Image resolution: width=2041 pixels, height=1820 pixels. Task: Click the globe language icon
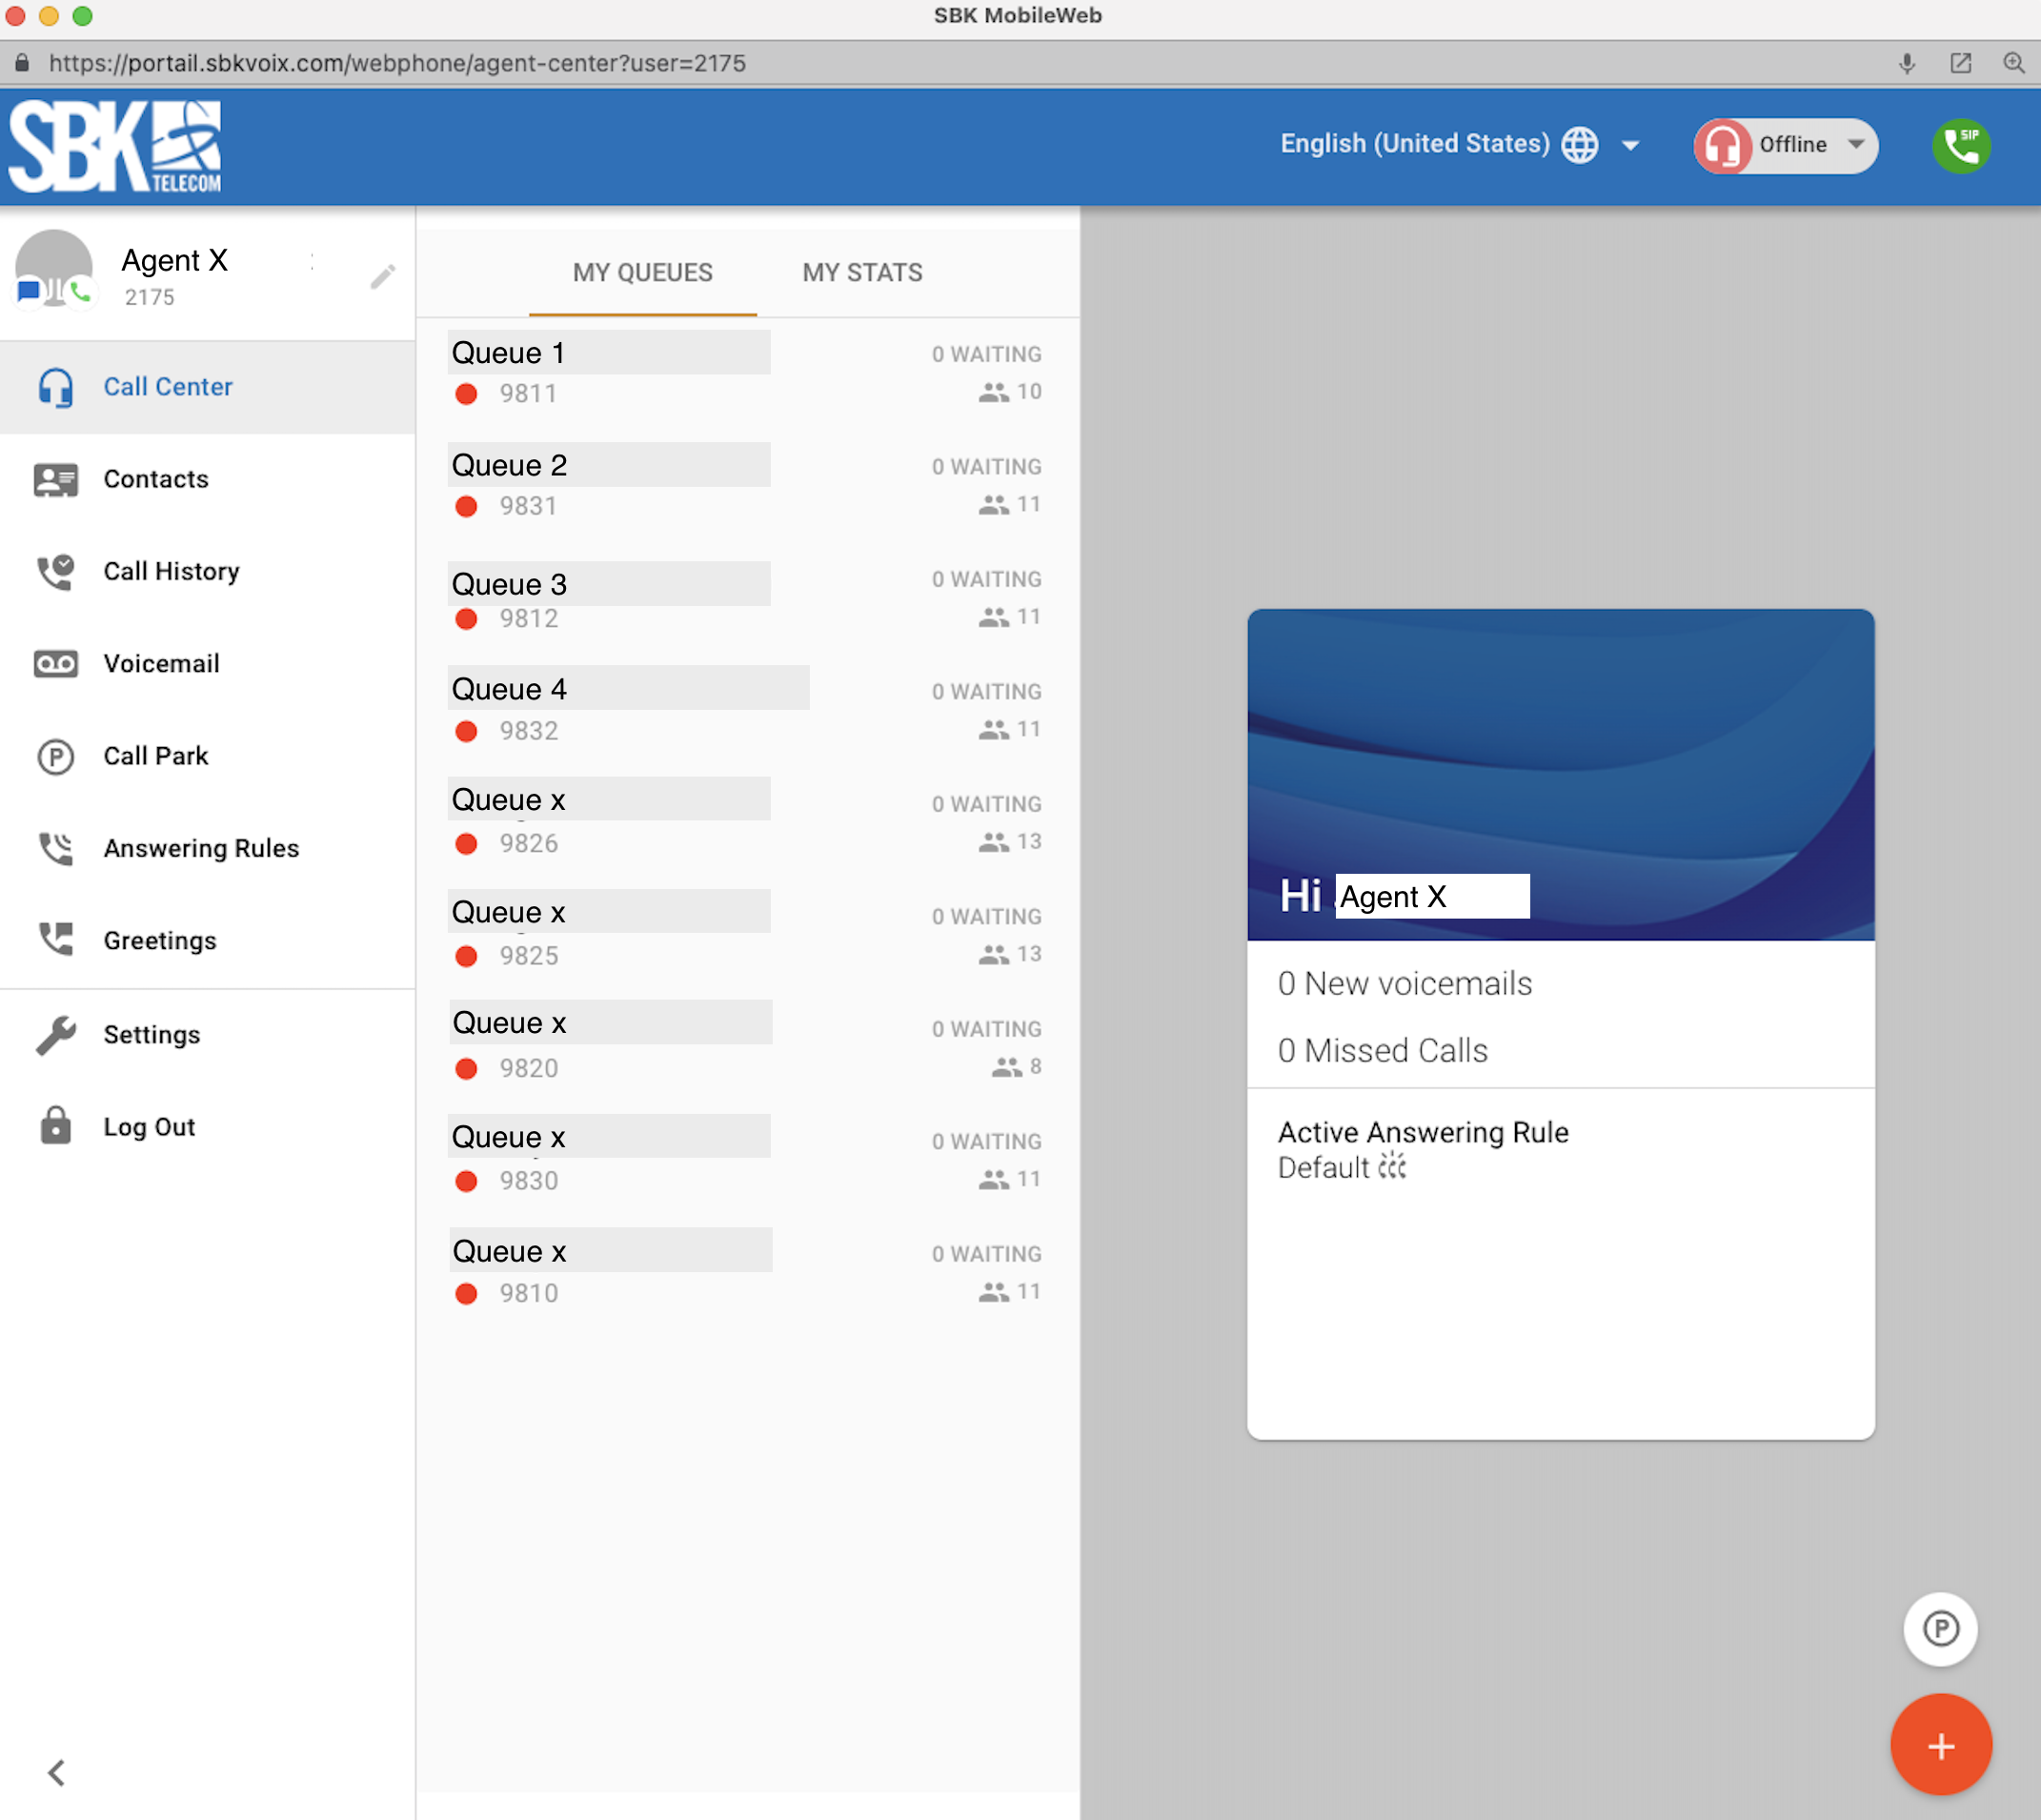tap(1580, 145)
